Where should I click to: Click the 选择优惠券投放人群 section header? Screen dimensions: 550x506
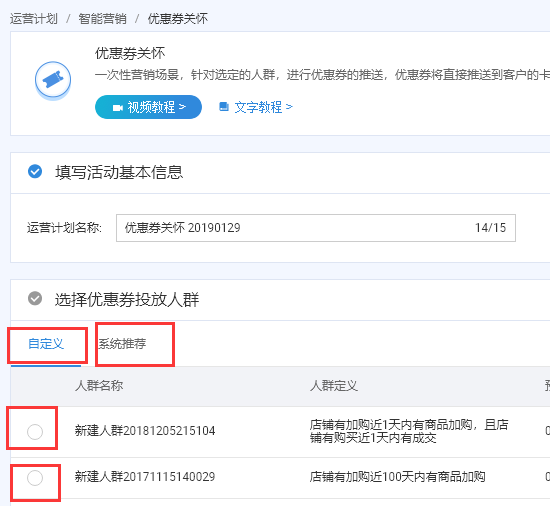click(x=127, y=299)
